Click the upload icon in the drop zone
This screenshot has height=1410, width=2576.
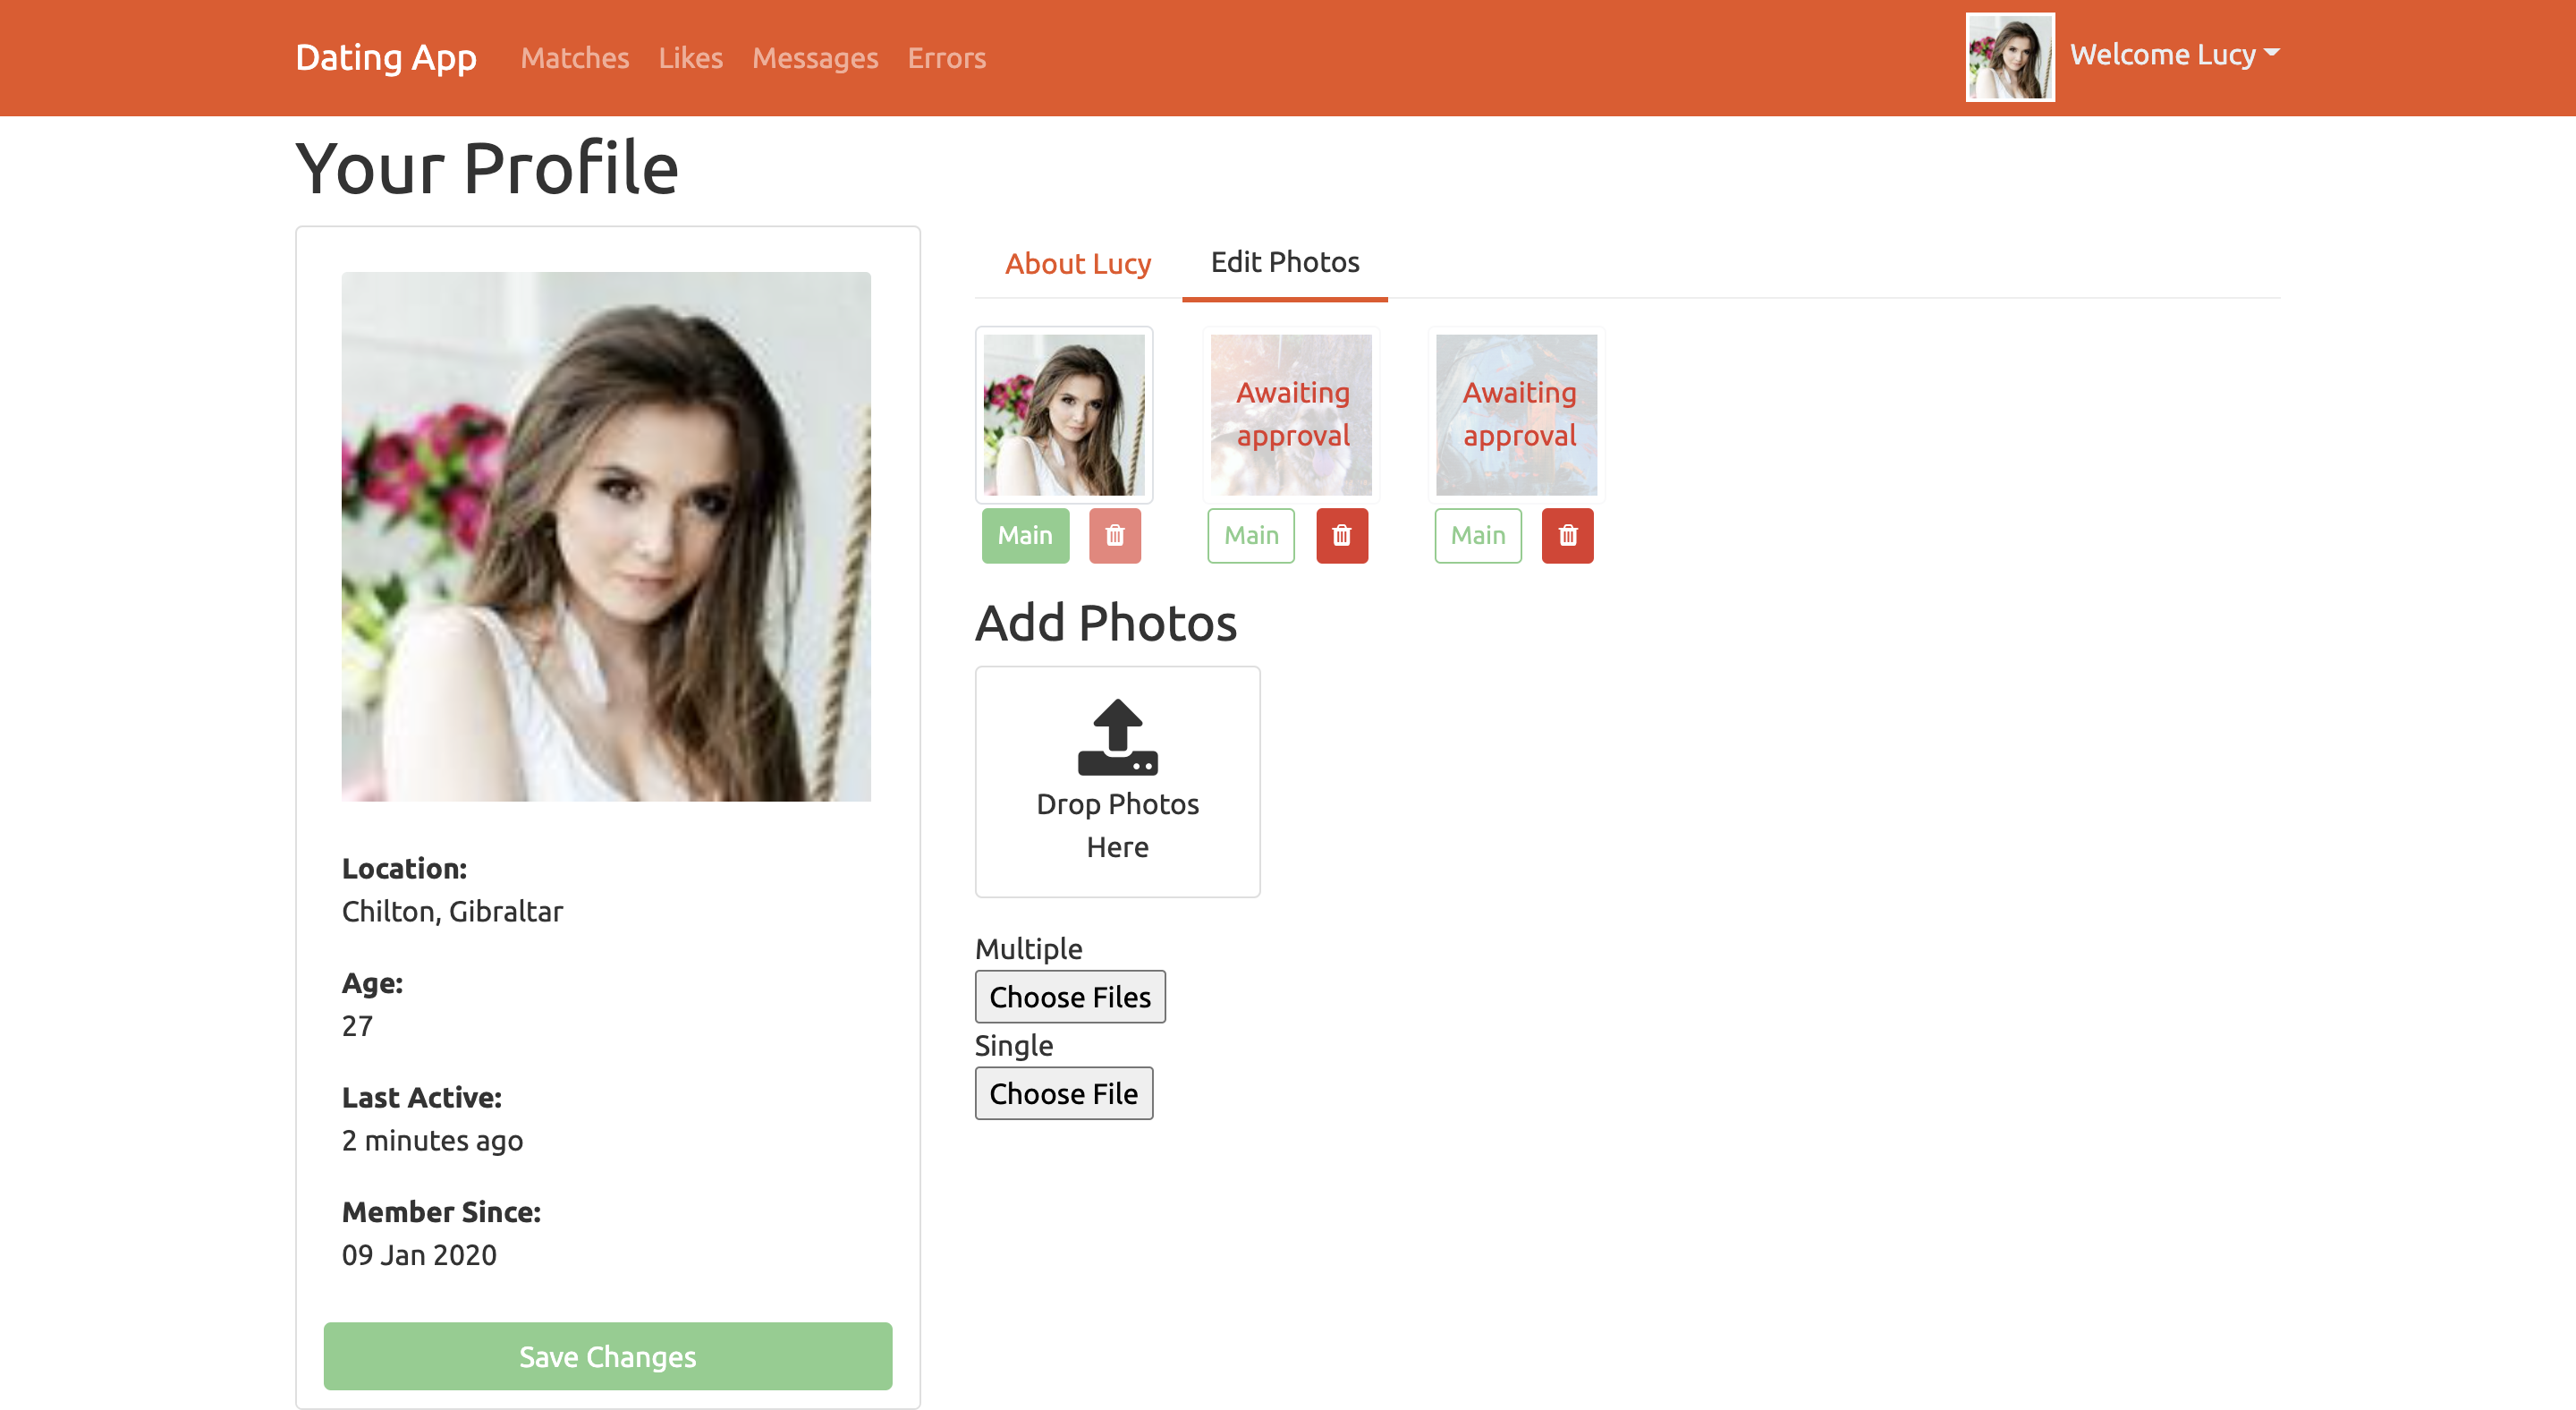(x=1117, y=737)
